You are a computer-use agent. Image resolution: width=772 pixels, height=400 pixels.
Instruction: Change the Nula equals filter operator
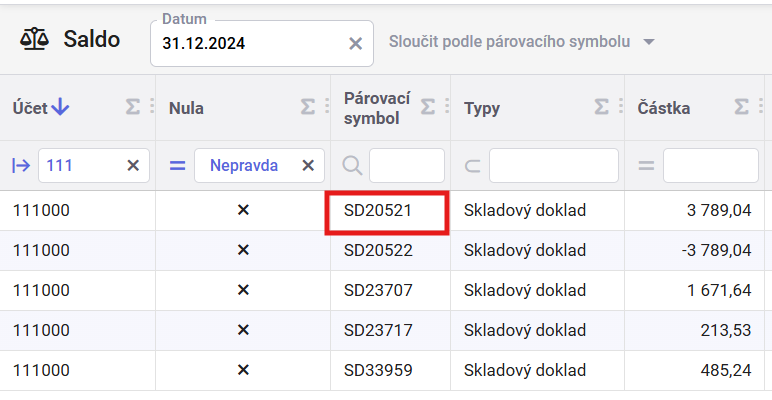tap(177, 166)
